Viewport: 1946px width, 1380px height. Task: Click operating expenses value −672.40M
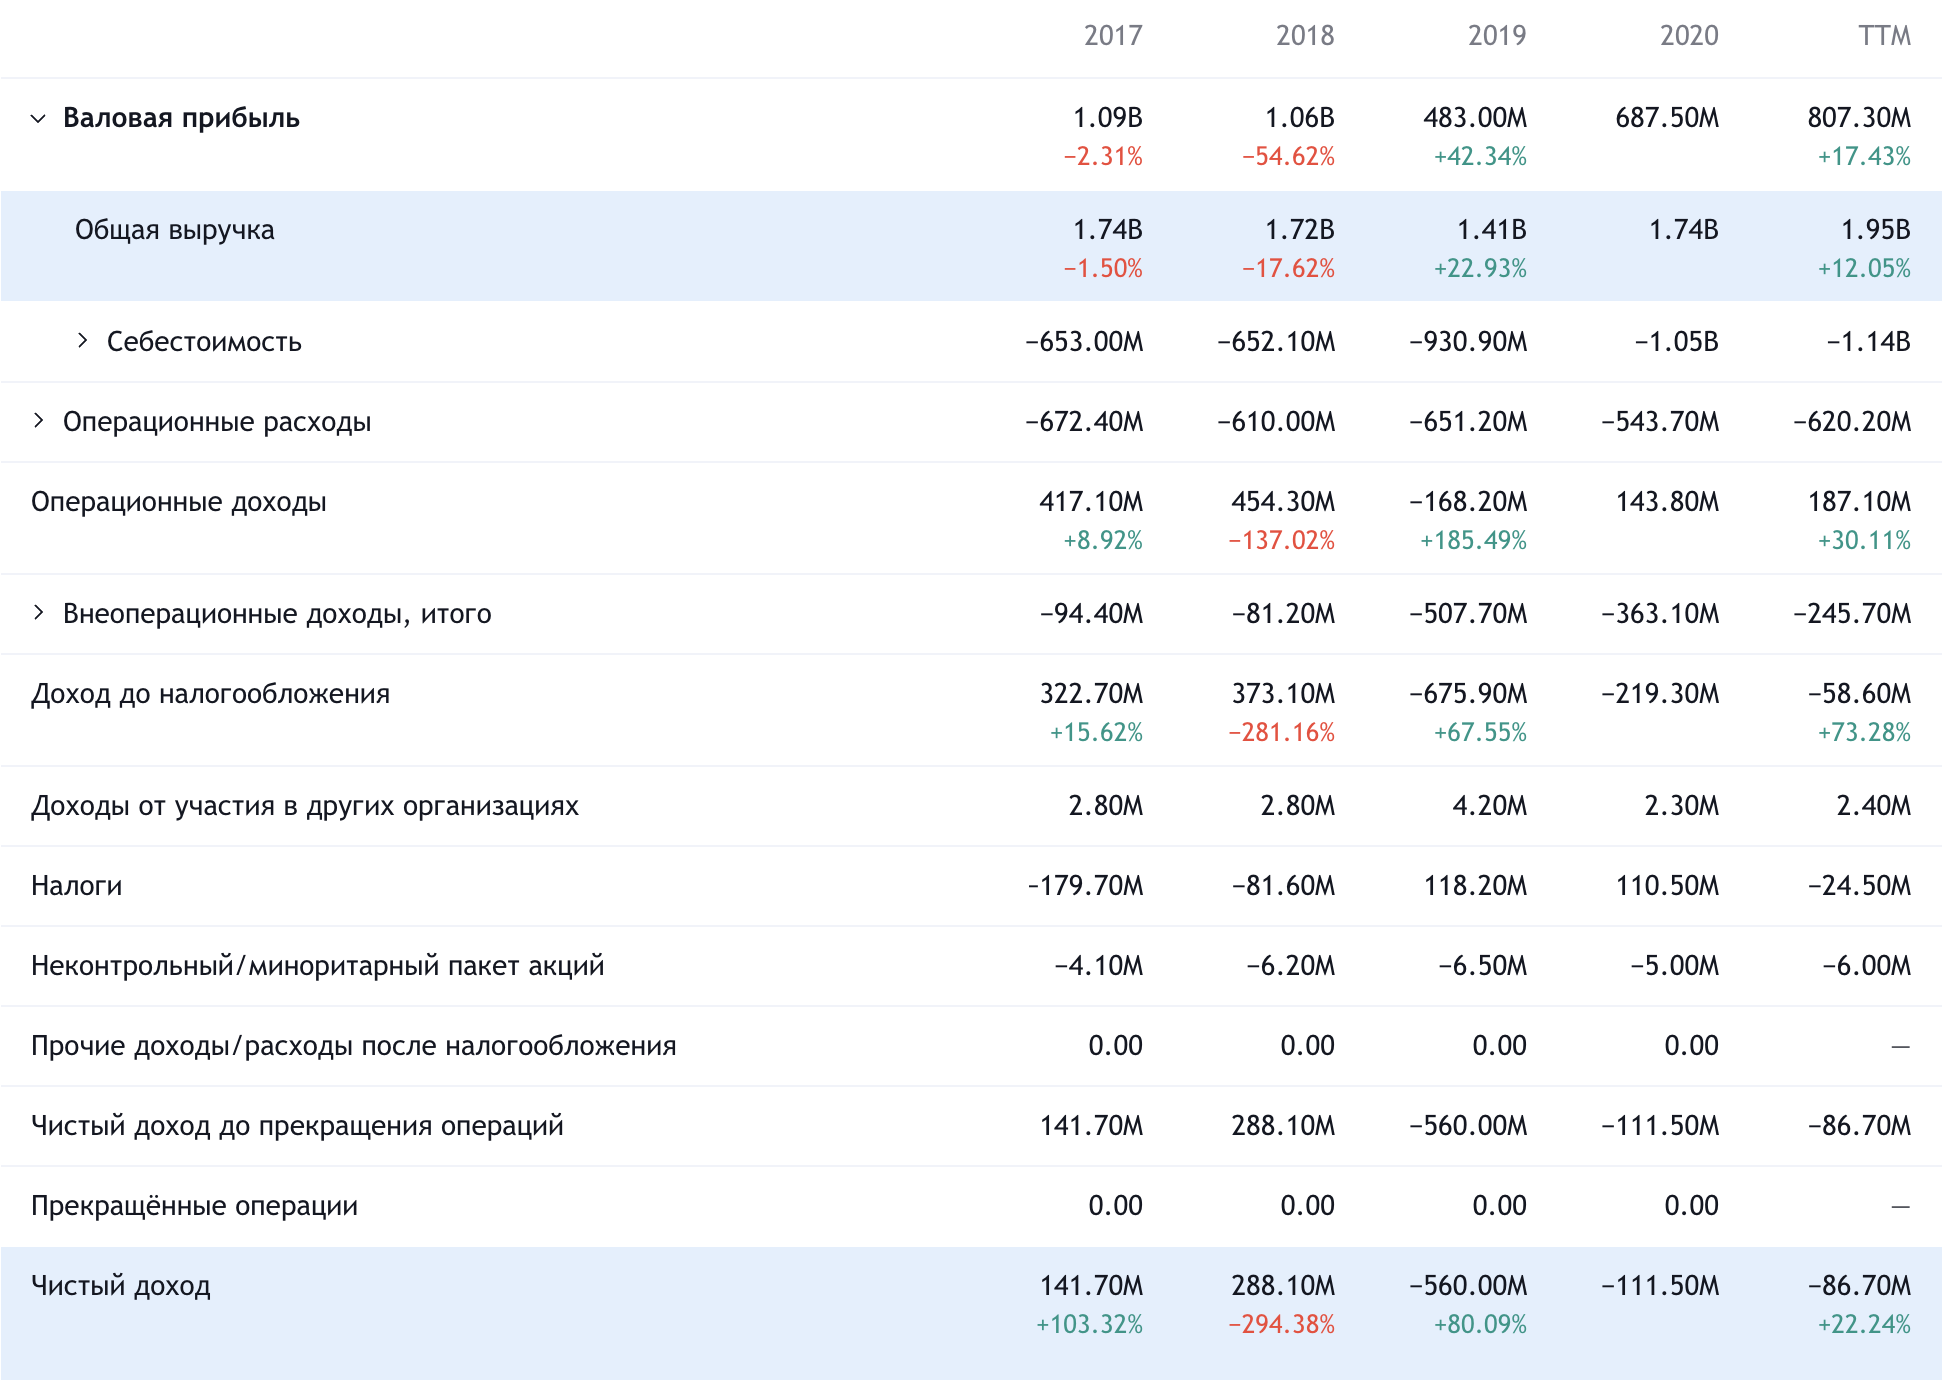click(1084, 422)
